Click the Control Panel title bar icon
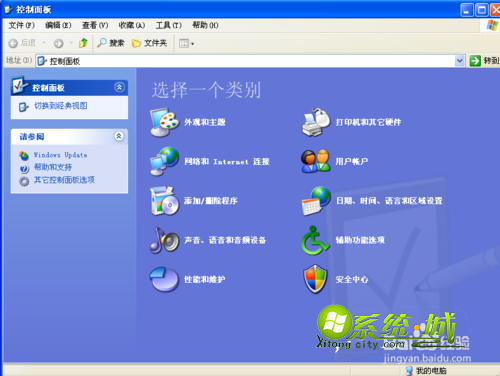This screenshot has height=376, width=500. click(x=8, y=10)
